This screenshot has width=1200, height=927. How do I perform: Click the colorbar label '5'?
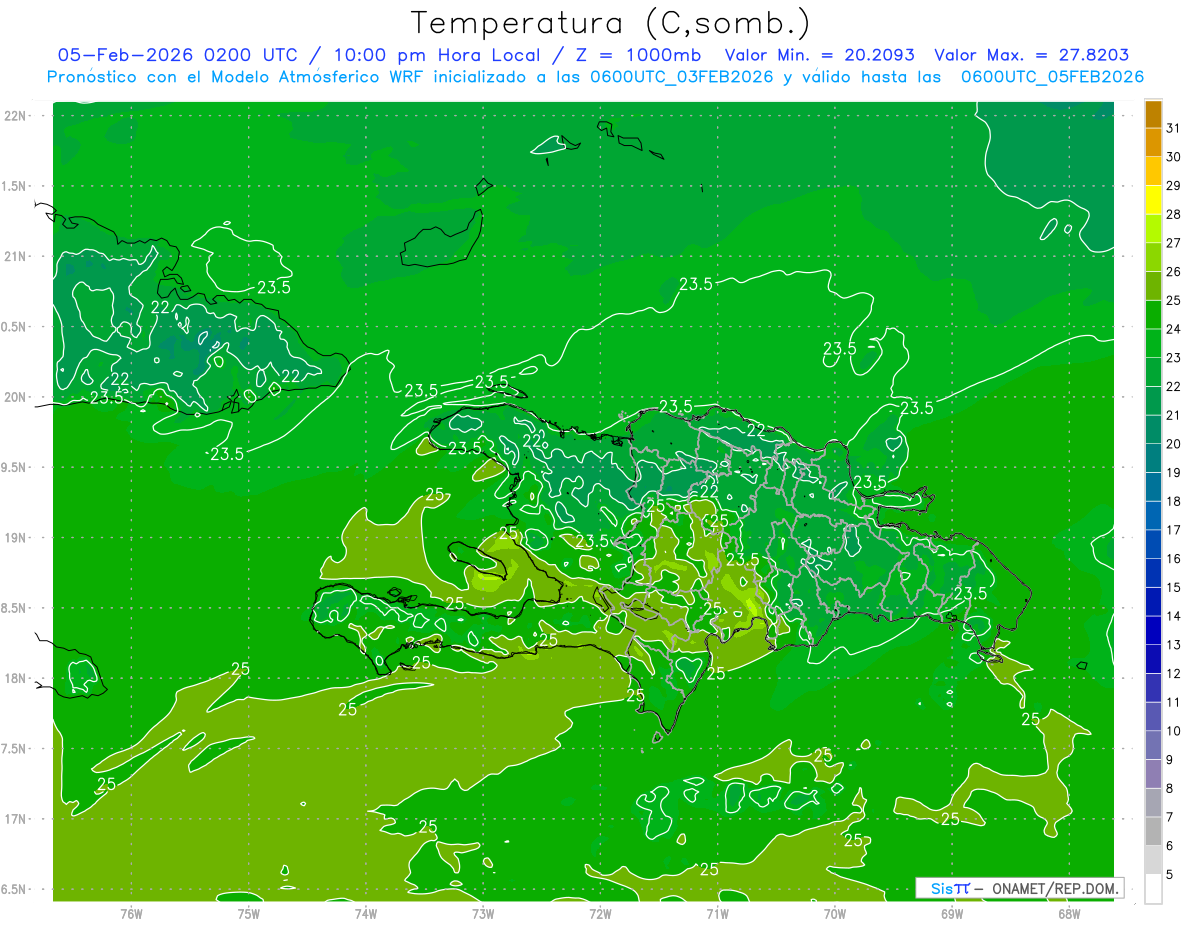point(1170,875)
